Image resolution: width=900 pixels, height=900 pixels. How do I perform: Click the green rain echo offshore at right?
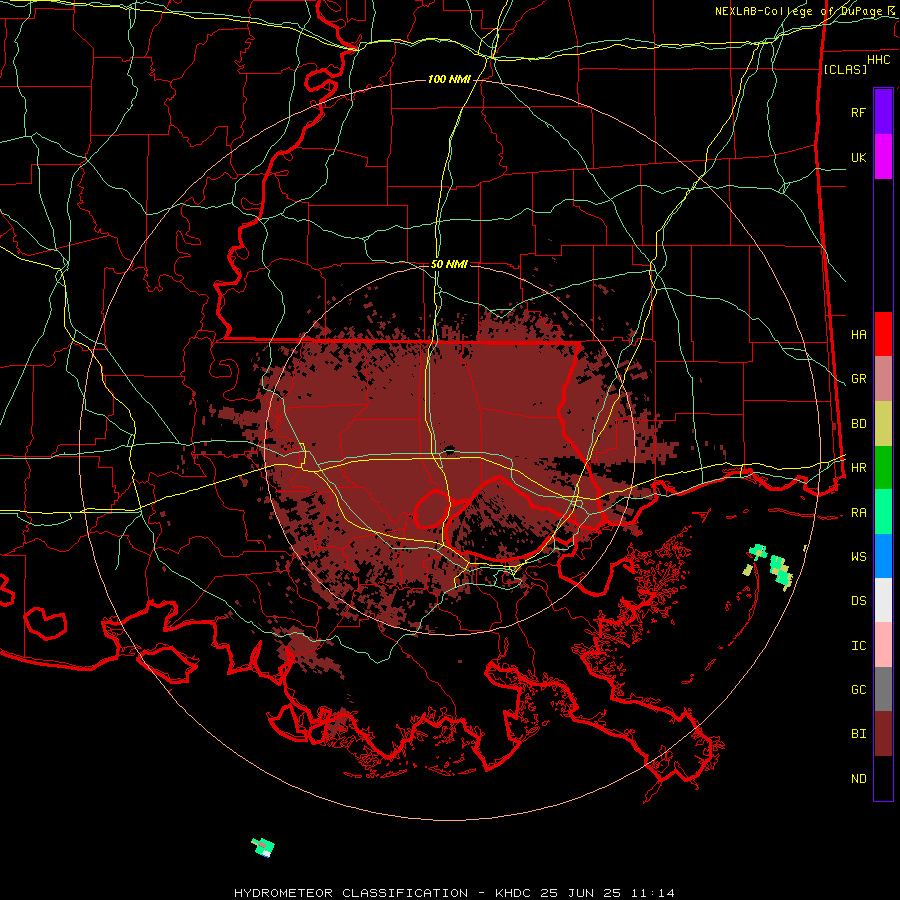[x=780, y=569]
